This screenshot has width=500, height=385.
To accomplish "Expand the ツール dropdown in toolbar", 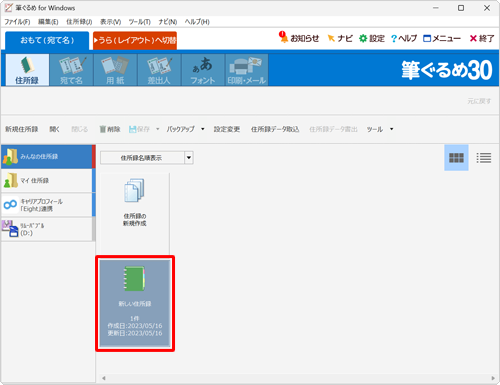I will click(x=392, y=129).
